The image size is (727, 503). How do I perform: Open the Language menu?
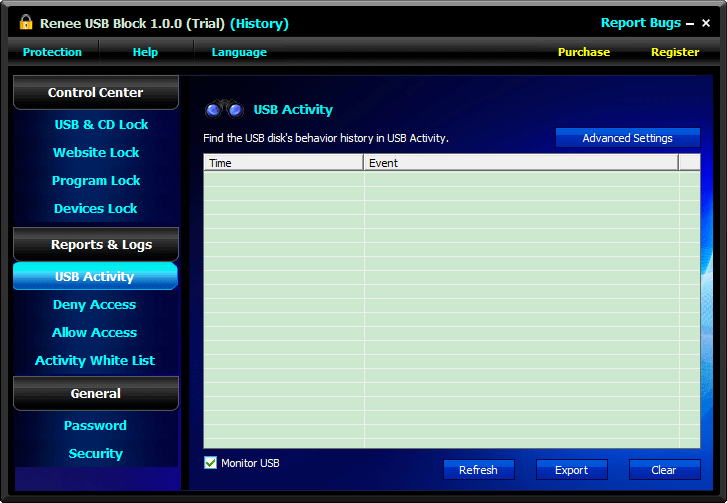point(239,52)
